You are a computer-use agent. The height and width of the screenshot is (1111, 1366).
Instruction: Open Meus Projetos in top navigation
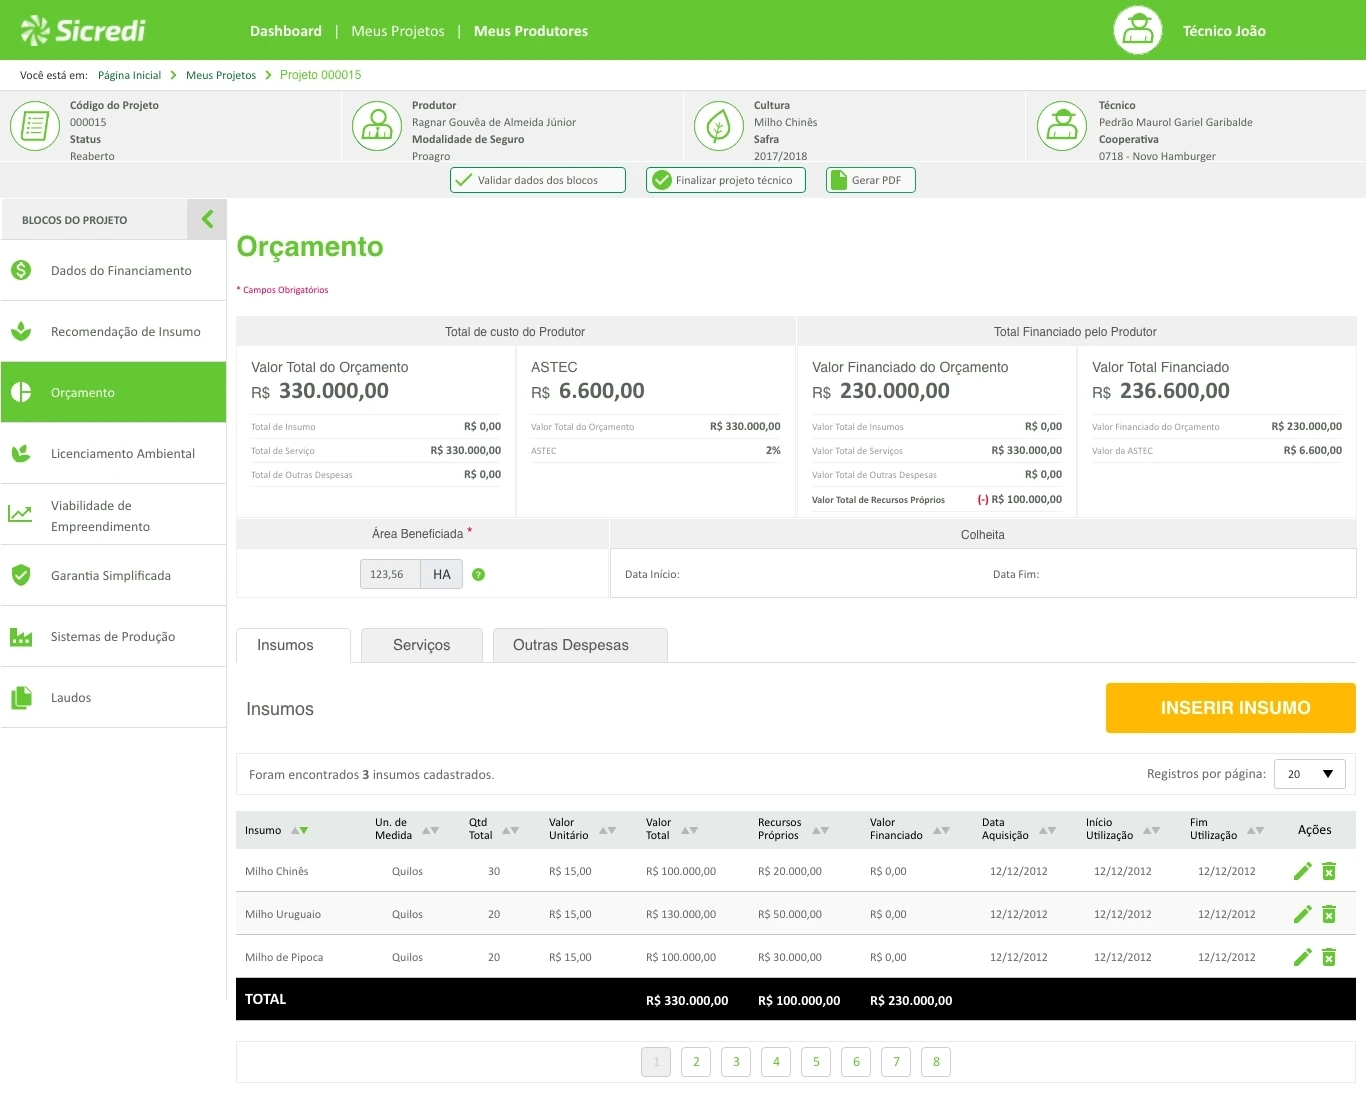398,31
